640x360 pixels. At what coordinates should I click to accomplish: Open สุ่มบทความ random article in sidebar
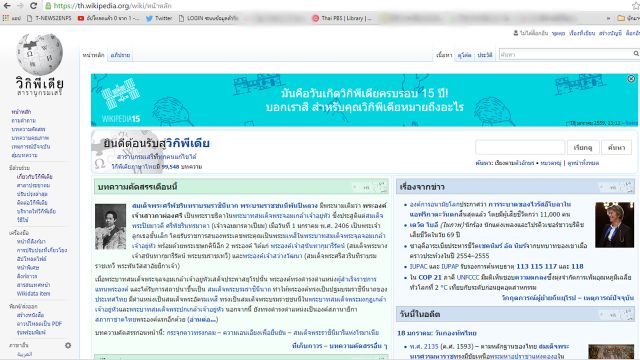click(x=24, y=155)
